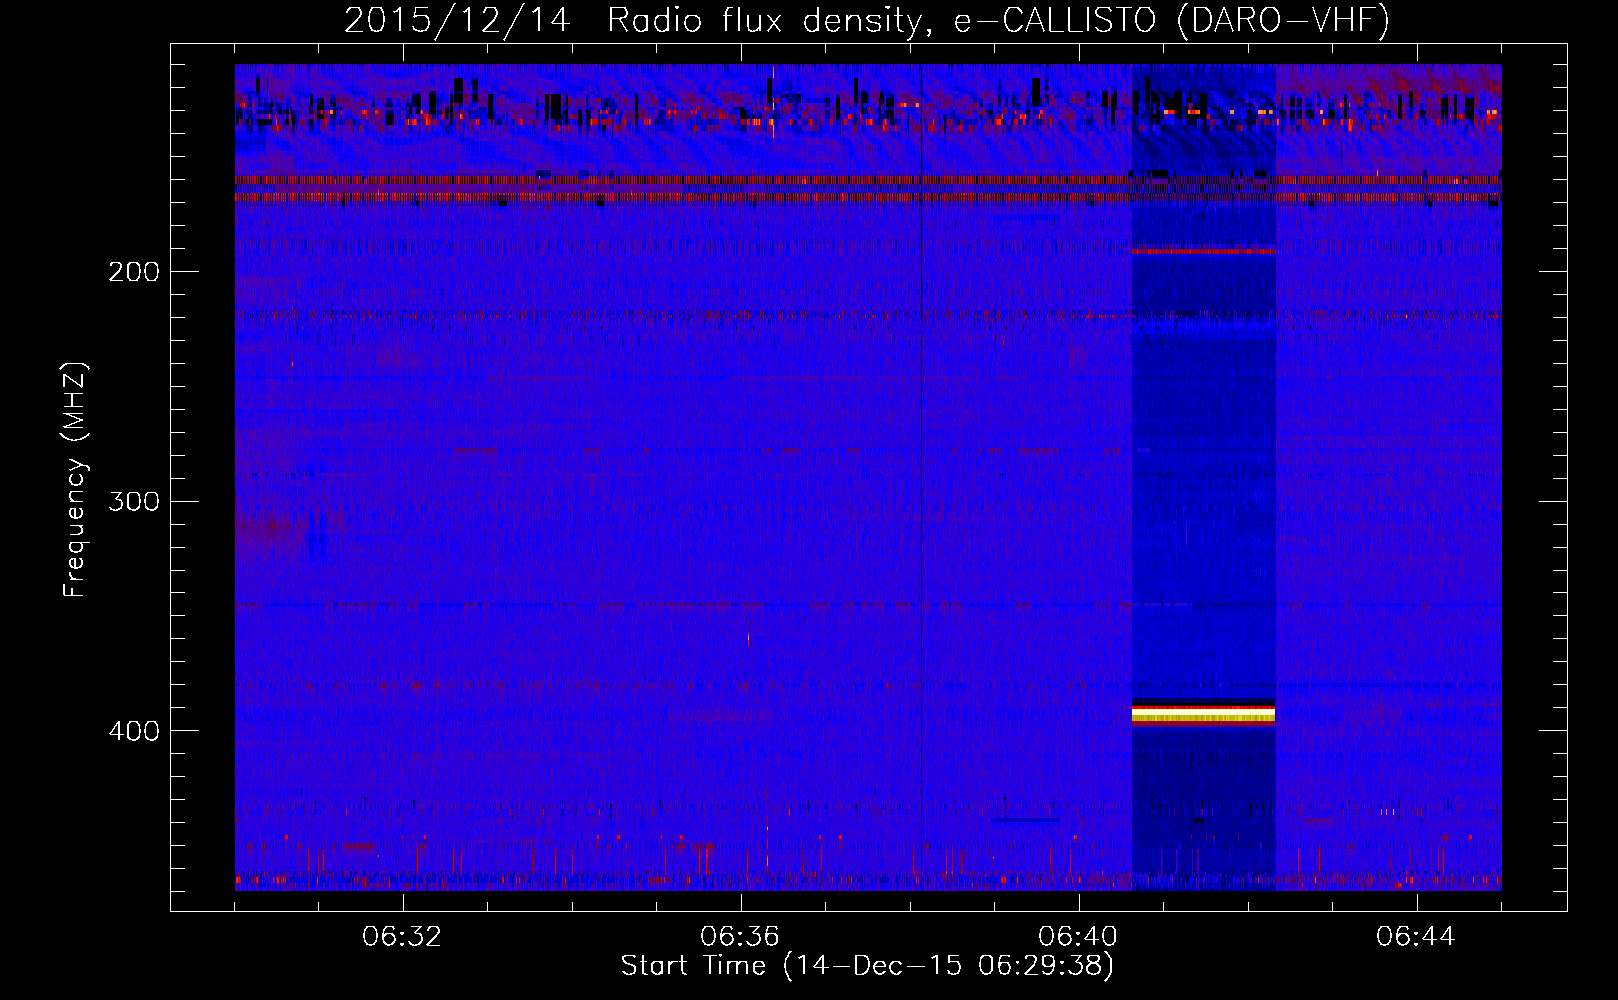The image size is (1618, 1000).
Task: Click the 300 frequency tick label
Action: click(134, 501)
